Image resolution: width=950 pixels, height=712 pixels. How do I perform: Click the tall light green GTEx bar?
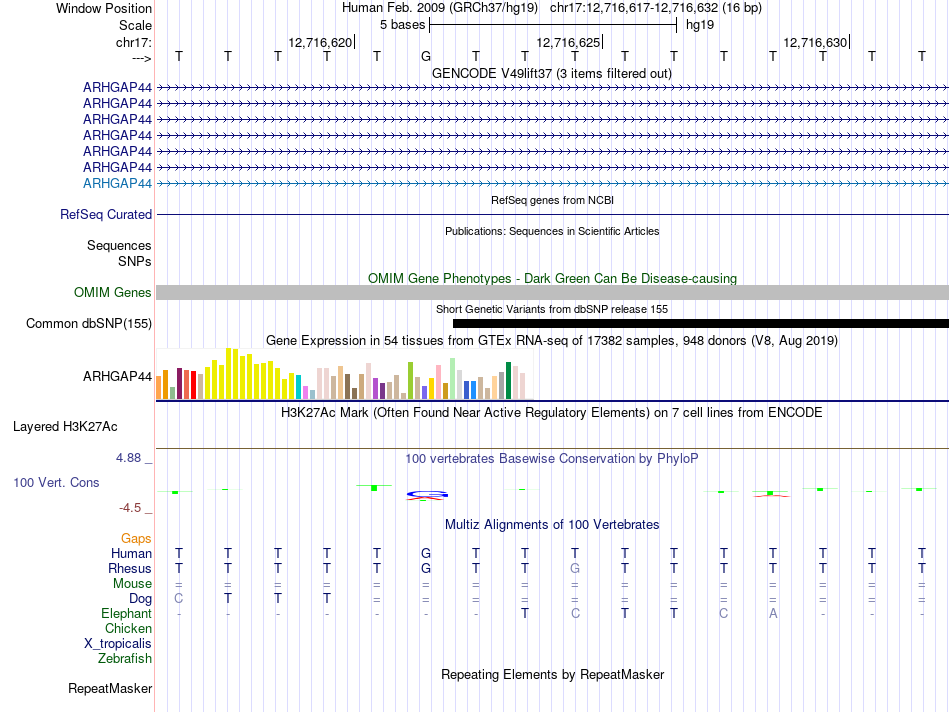coord(452,379)
